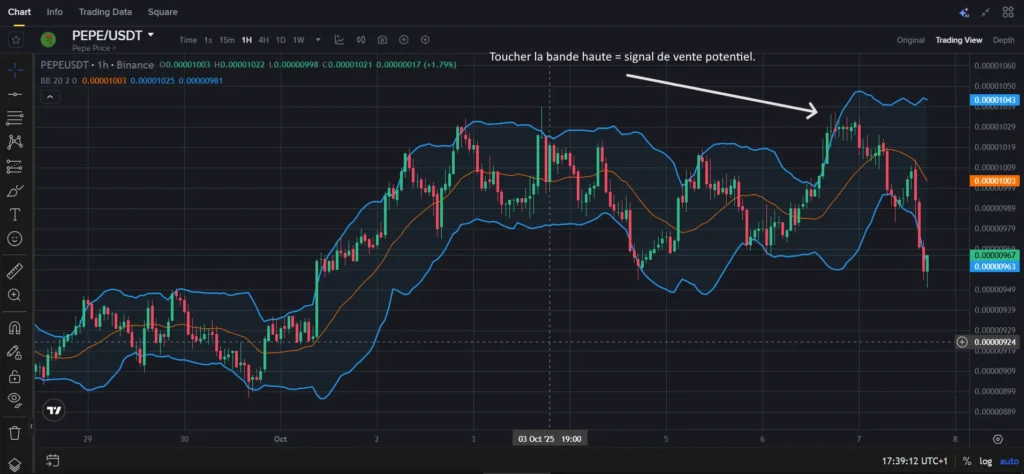
Task: Open chart settings hexagon icon in toolbar
Action: click(x=425, y=40)
